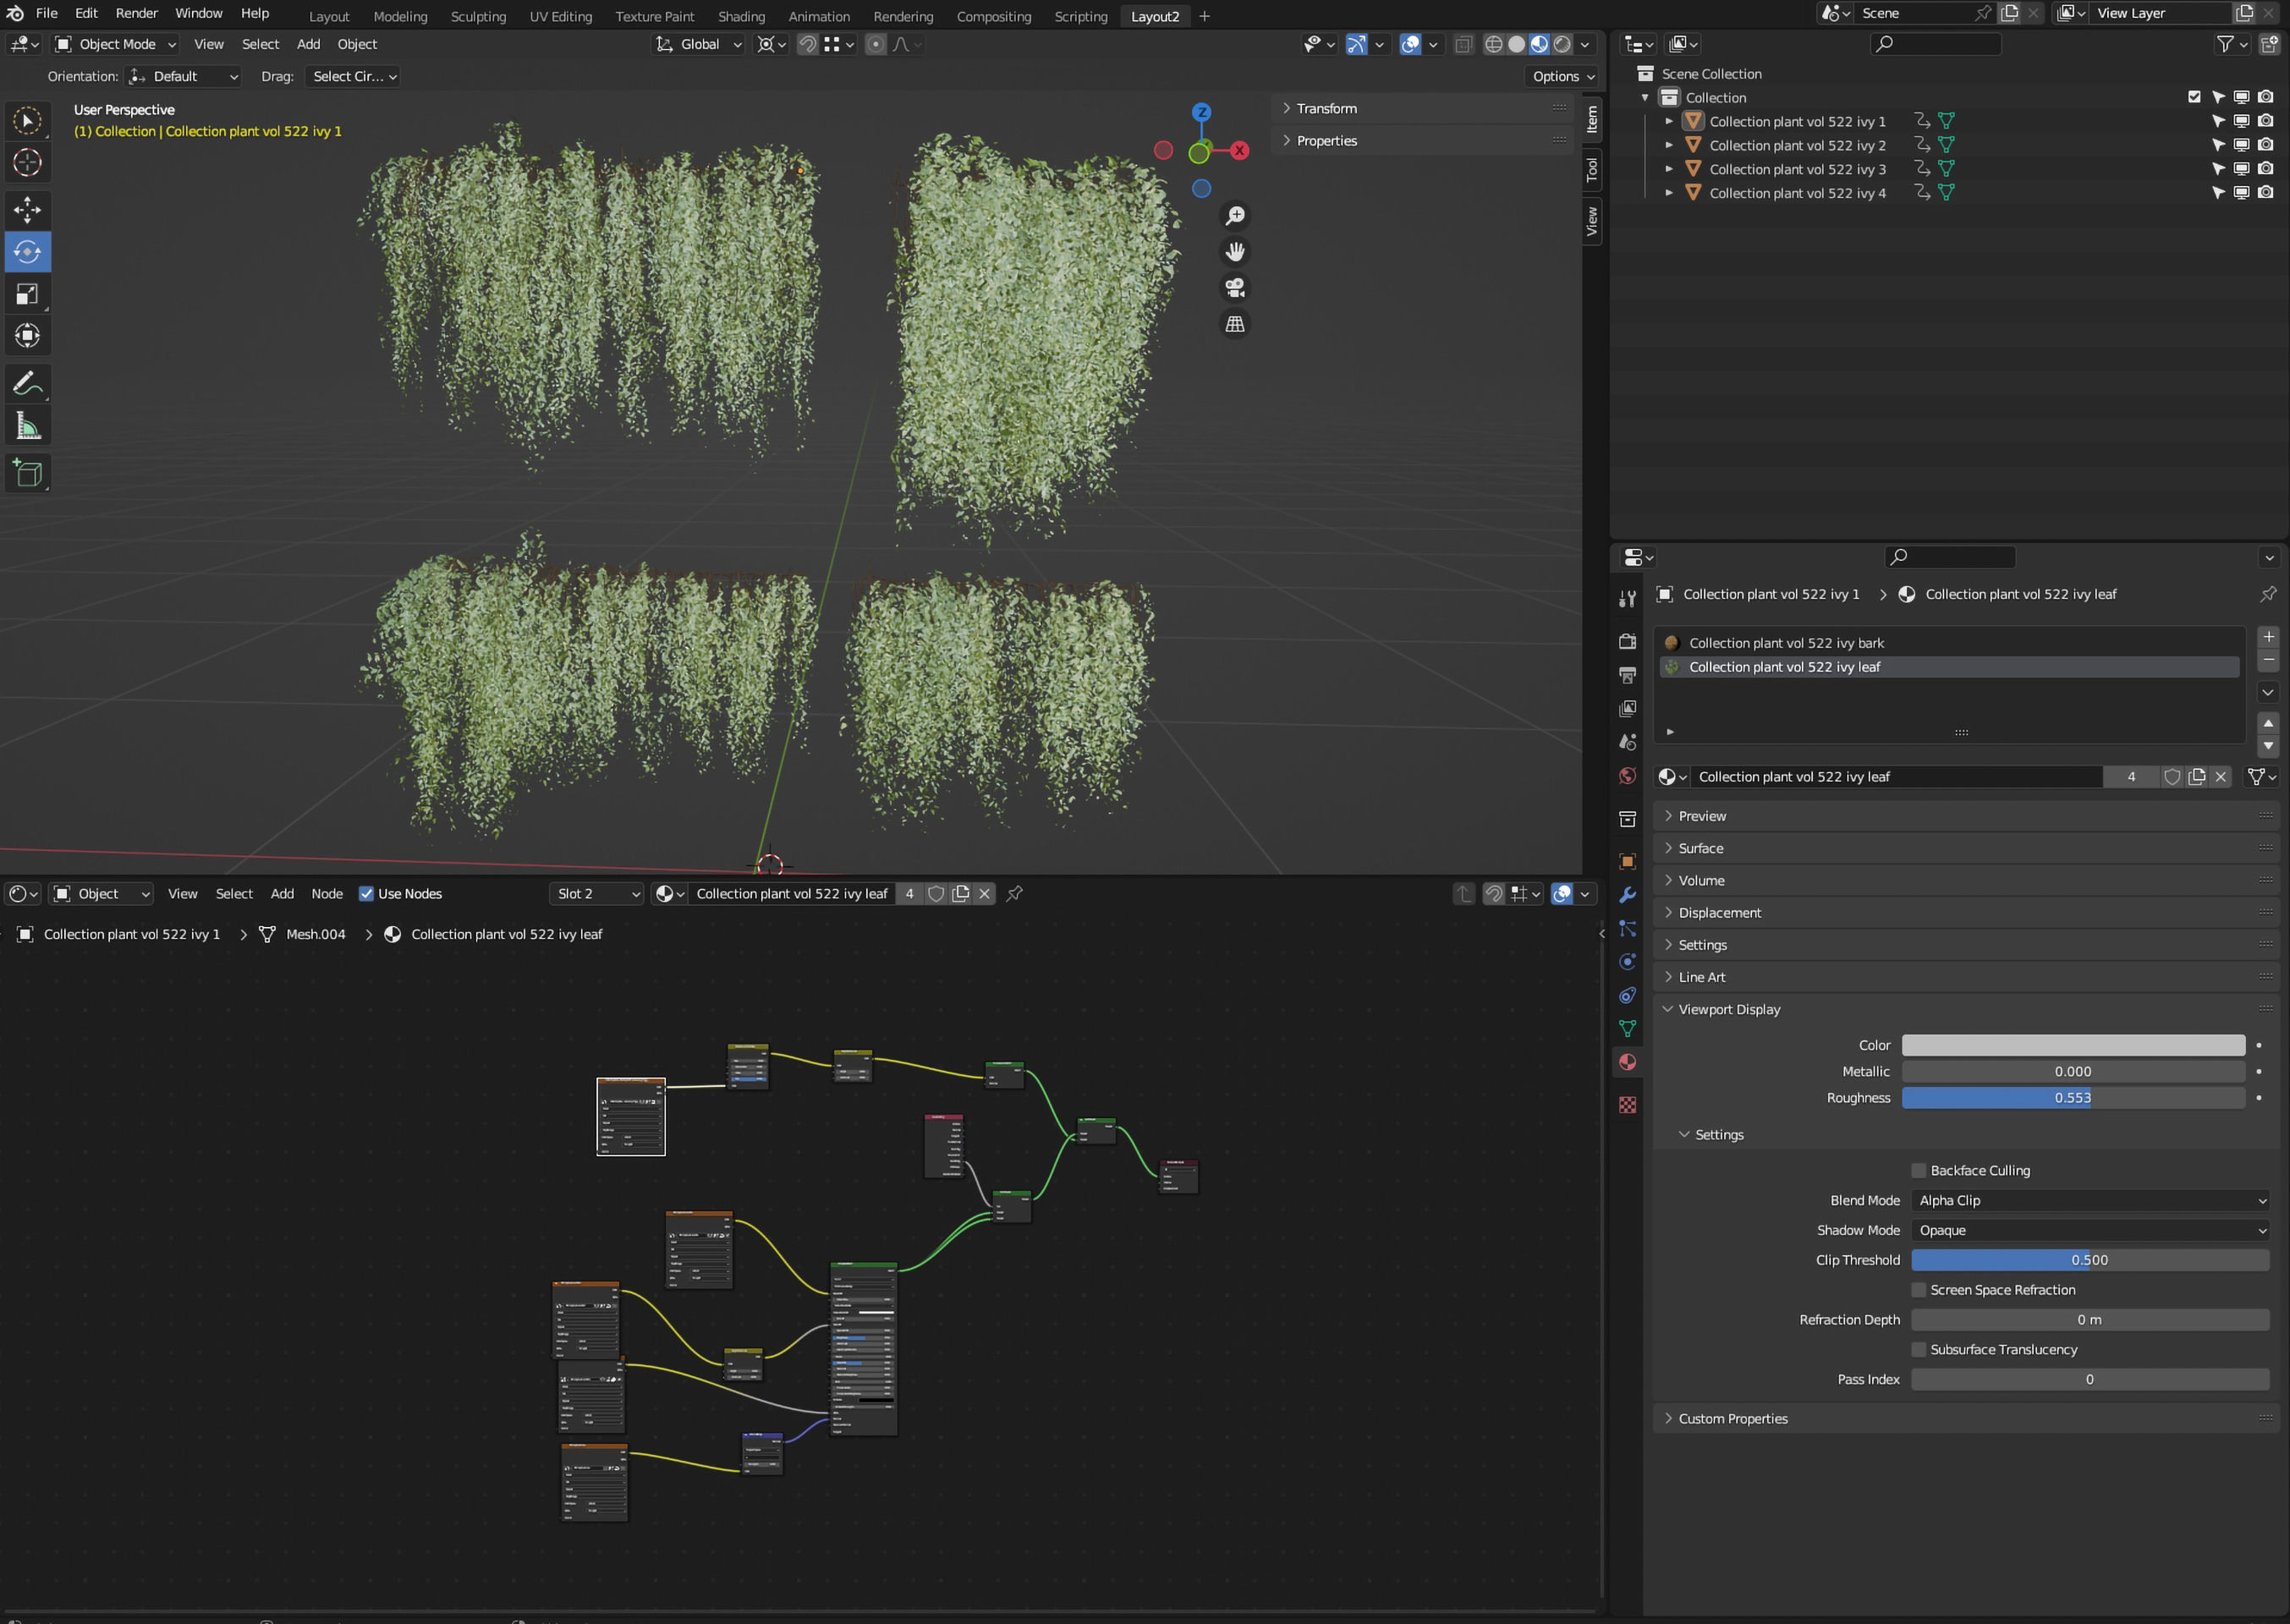Adjust the Roughness slider
2290x1624 pixels.
2073,1098
